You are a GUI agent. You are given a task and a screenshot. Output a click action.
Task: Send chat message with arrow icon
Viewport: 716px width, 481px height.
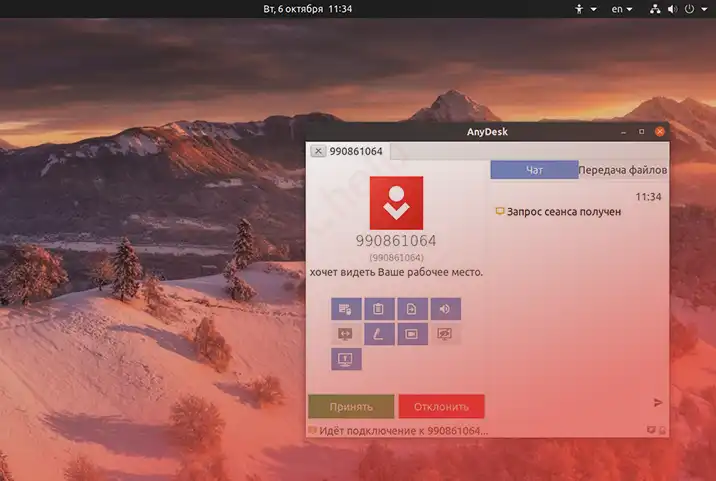658,402
